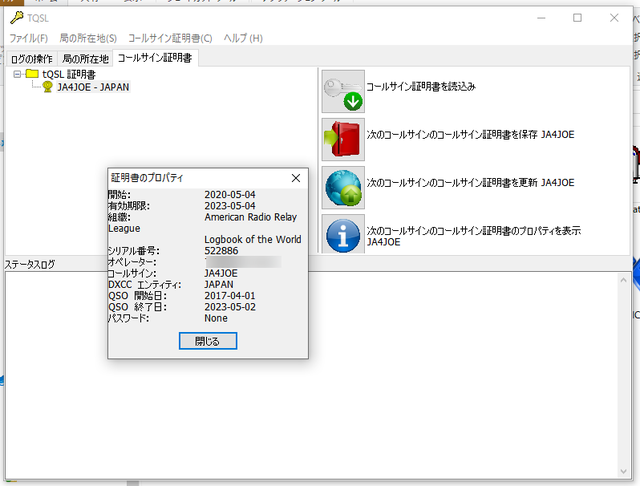This screenshot has height=486, width=640.
Task: Select the gold ribbon icon beside JA4JOE - JAPAN
Action: click(47, 87)
